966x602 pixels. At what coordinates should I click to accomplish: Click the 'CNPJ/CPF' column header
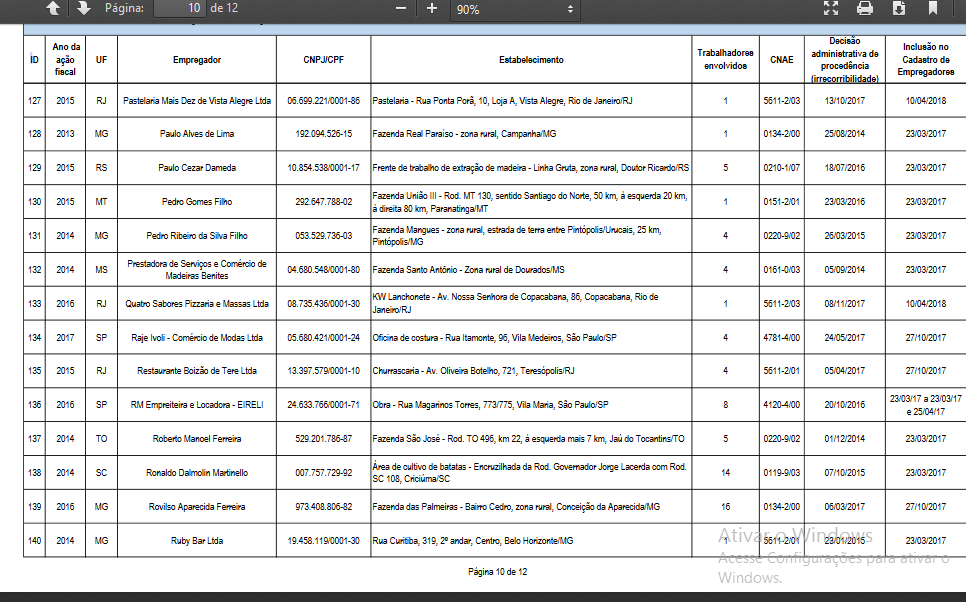323,60
